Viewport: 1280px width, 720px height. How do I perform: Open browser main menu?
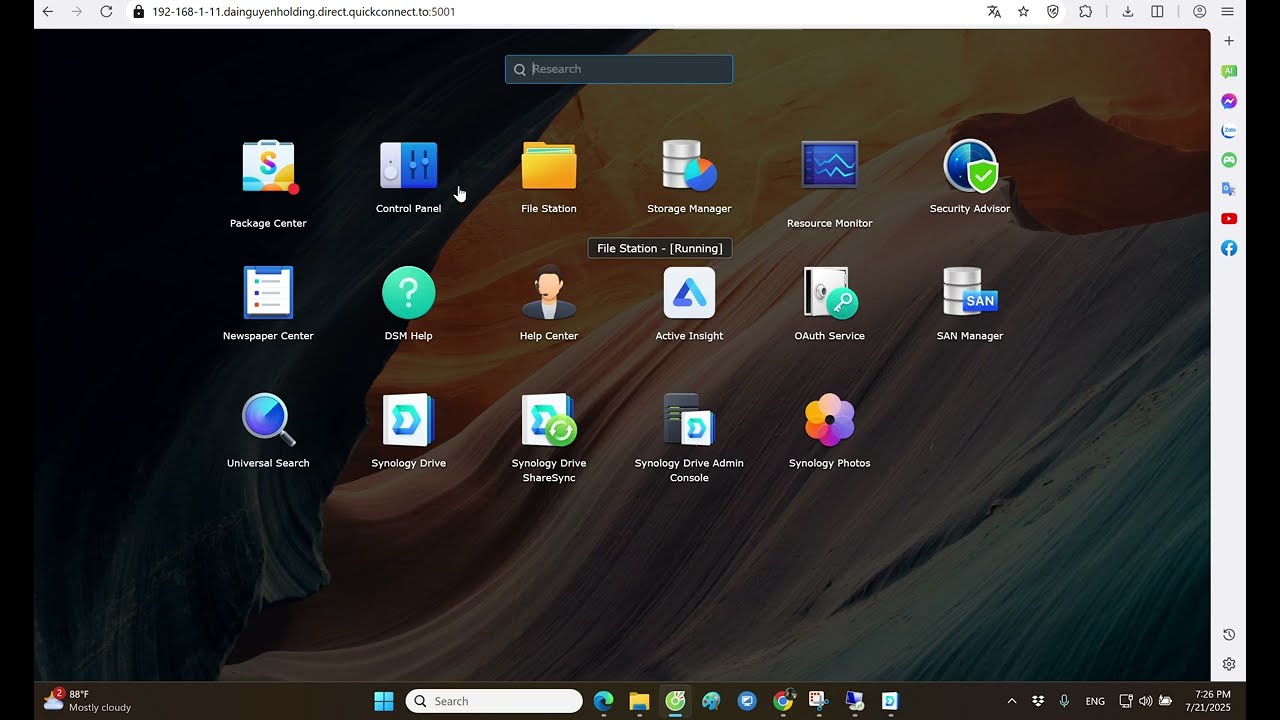1227,12
